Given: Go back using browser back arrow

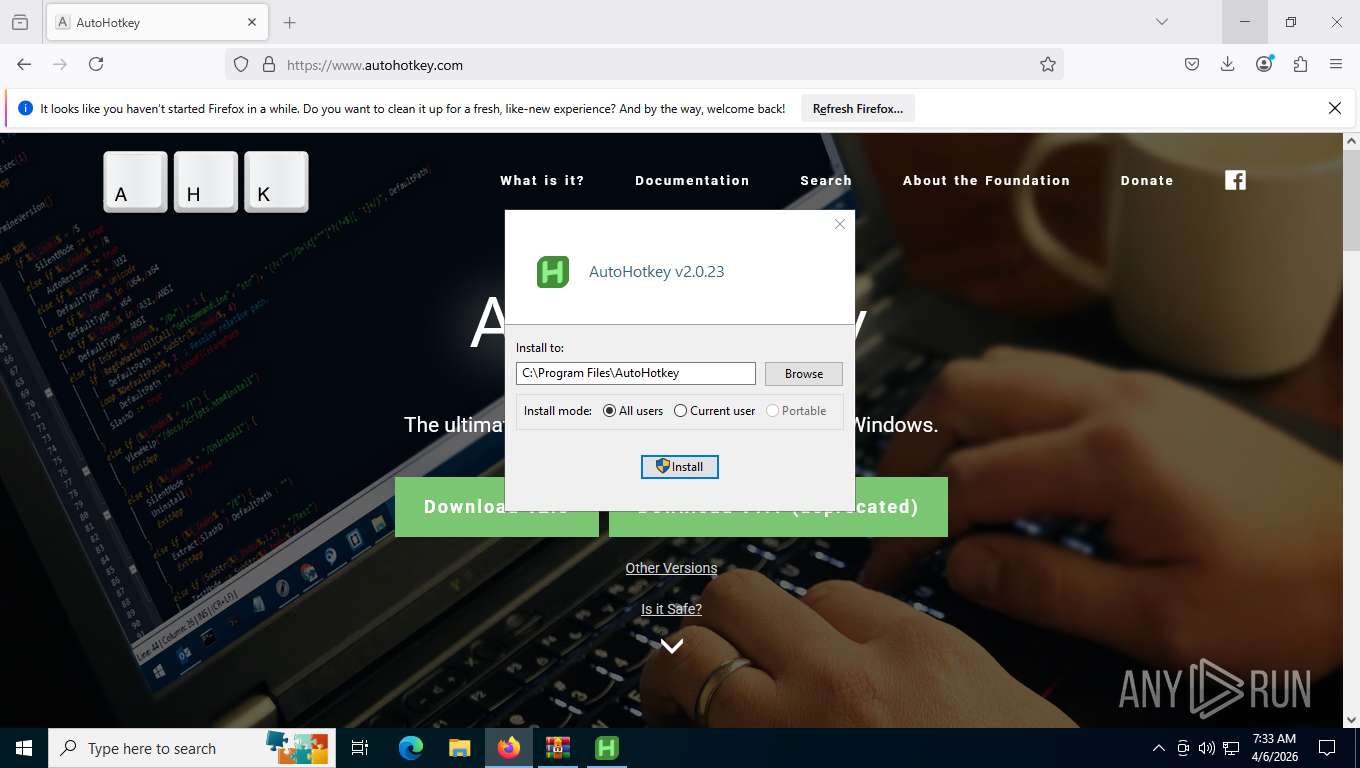Looking at the screenshot, I should [x=24, y=64].
